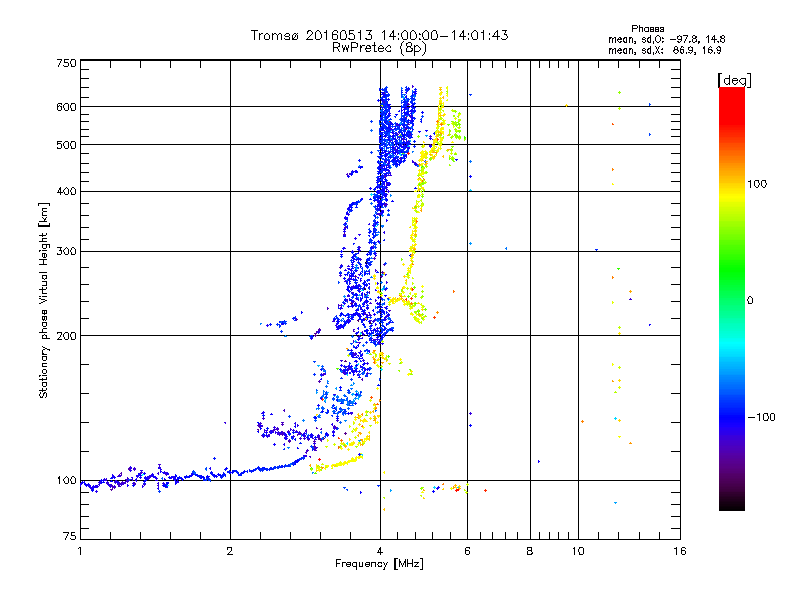Click the '[deg]' colorbar unit label
This screenshot has height=600, width=800.
(x=734, y=80)
